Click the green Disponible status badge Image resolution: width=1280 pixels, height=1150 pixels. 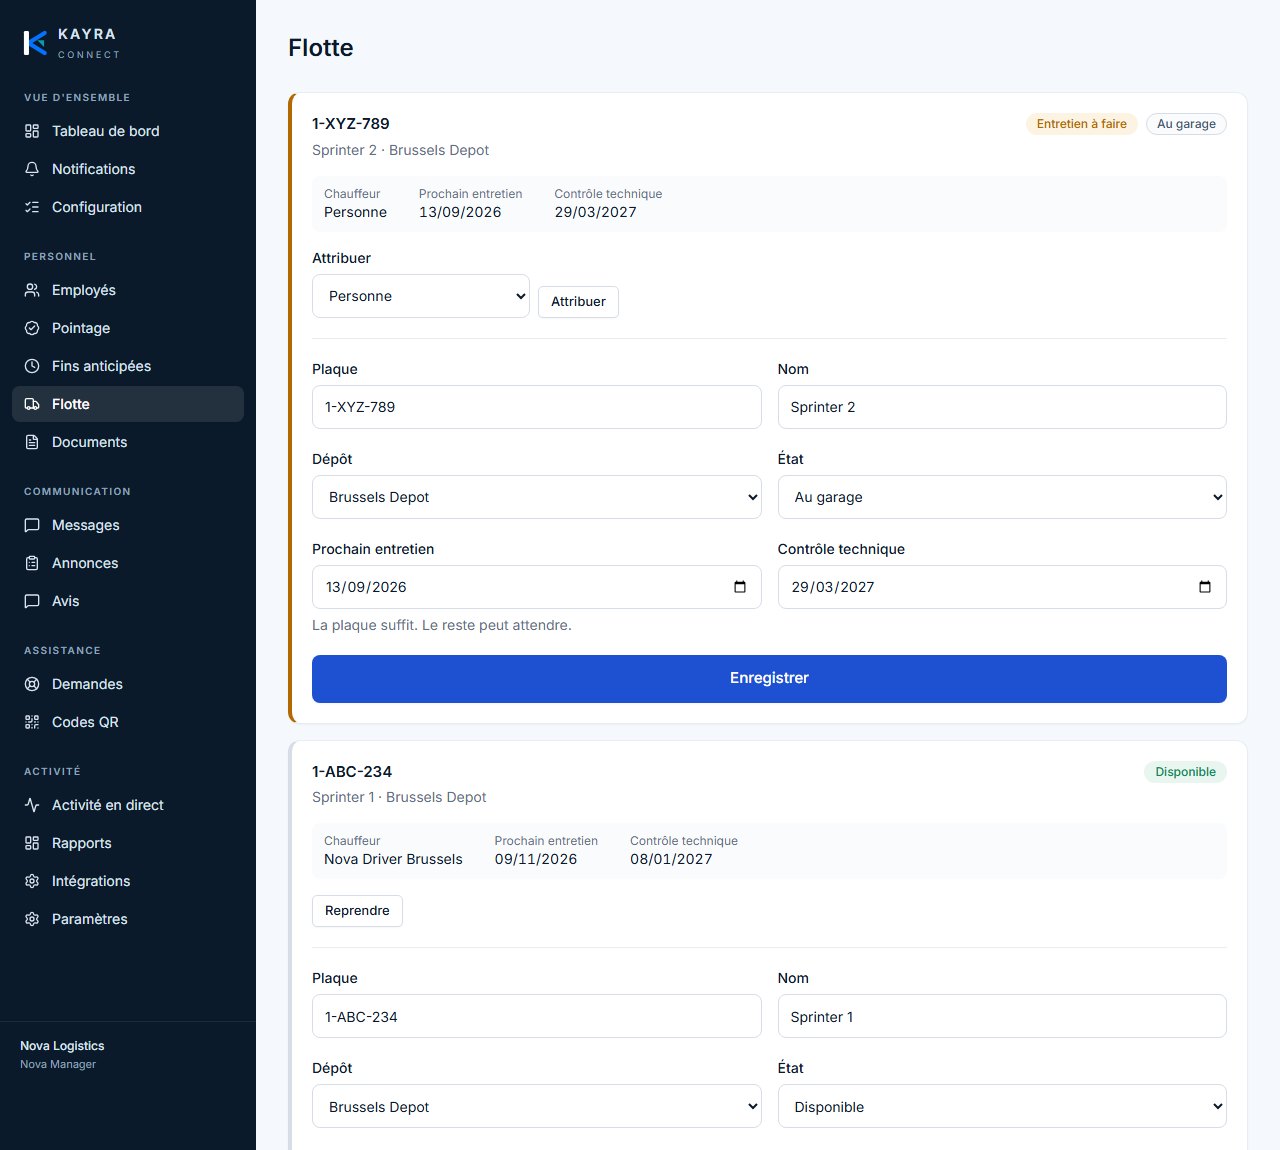[1185, 772]
